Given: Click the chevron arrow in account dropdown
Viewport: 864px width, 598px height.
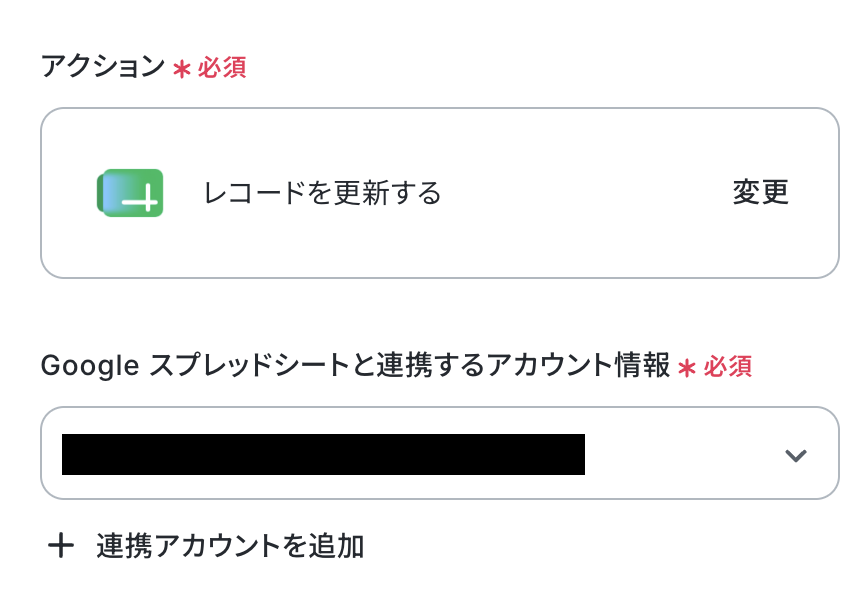Looking at the screenshot, I should 795,455.
